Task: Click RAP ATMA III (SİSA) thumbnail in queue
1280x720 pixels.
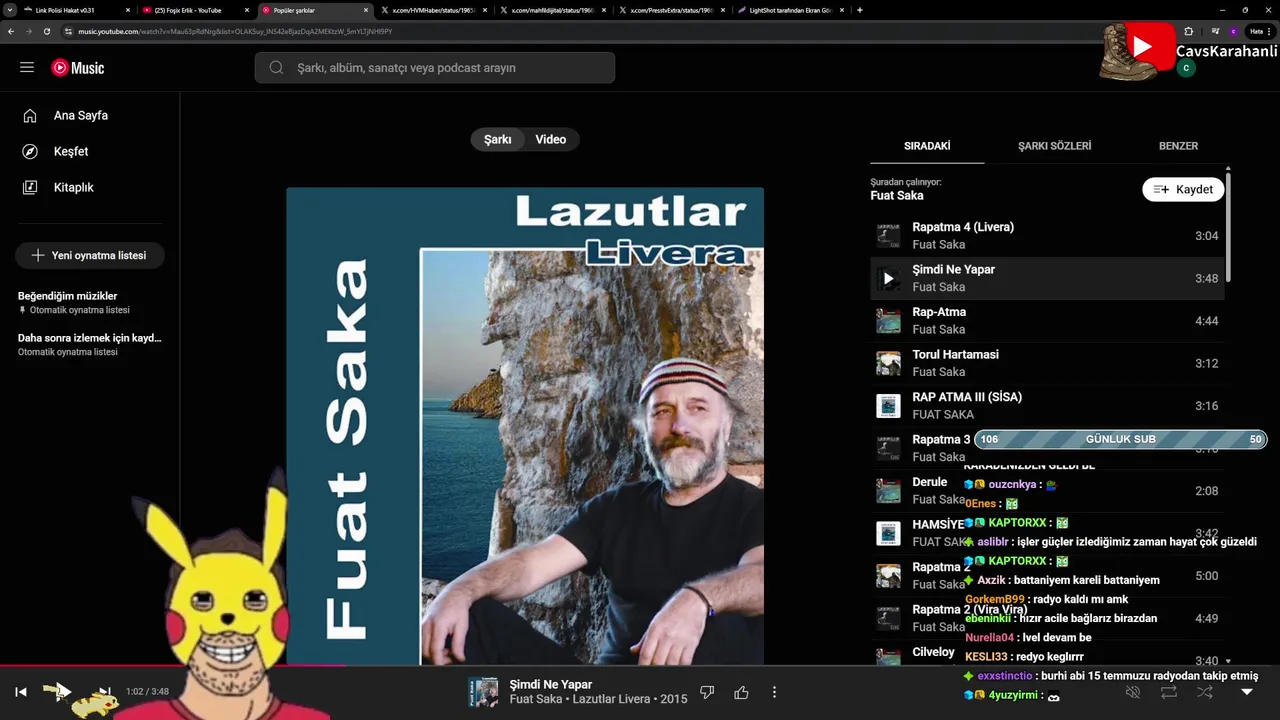Action: [888, 406]
